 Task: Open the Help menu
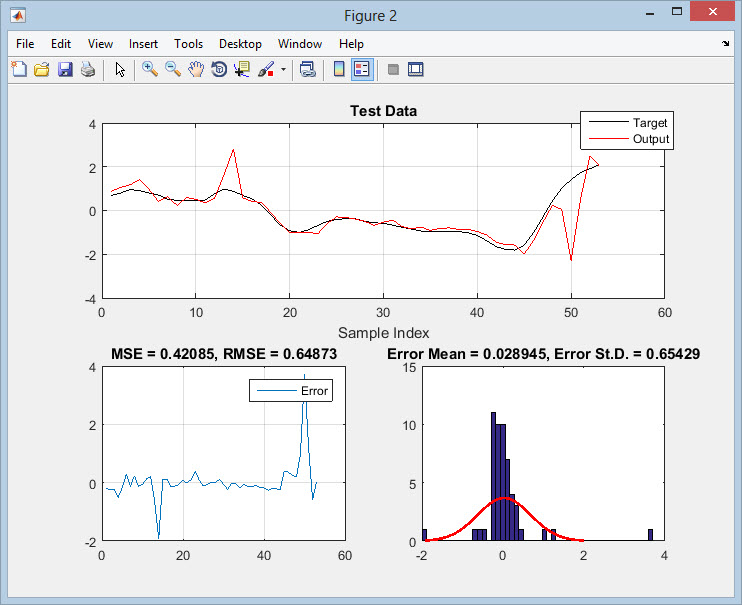click(x=351, y=44)
